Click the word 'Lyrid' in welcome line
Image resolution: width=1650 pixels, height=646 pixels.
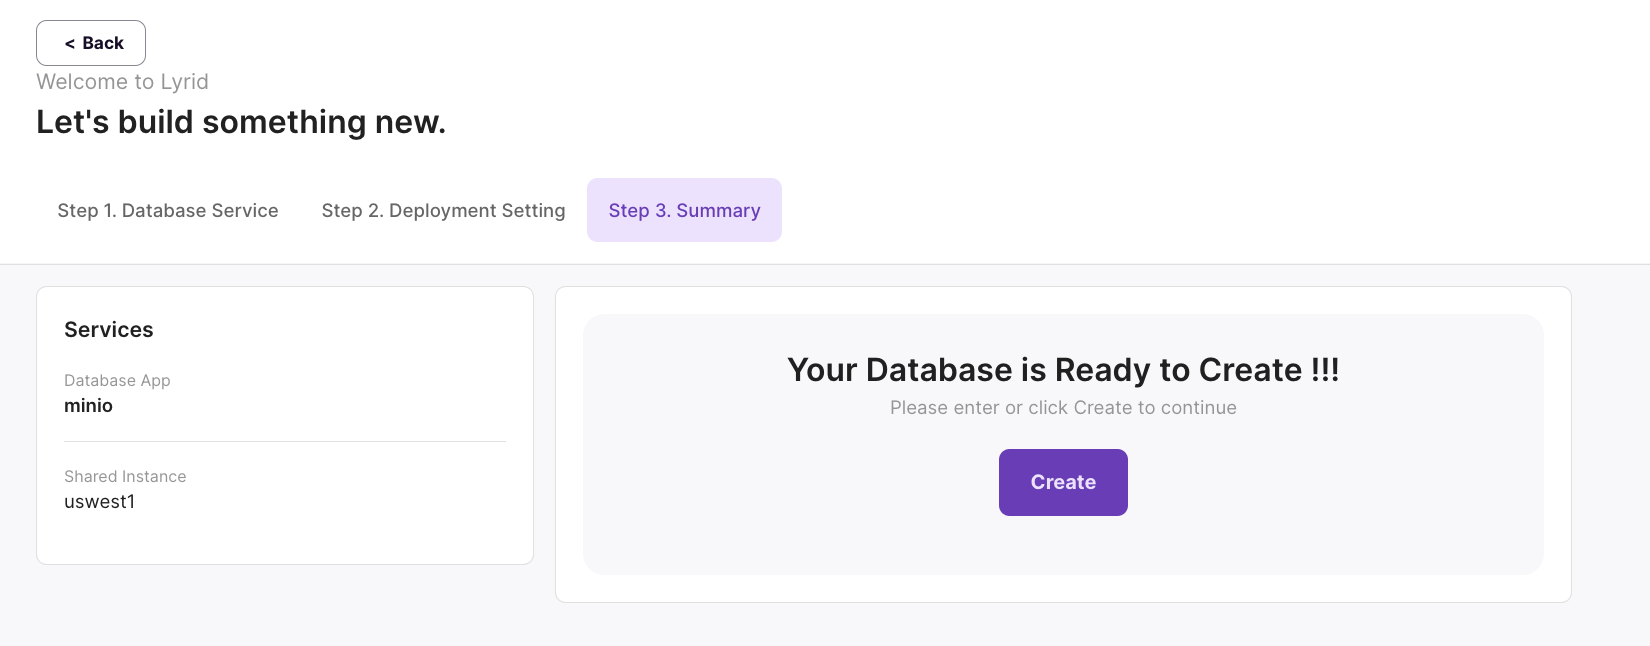pos(184,82)
